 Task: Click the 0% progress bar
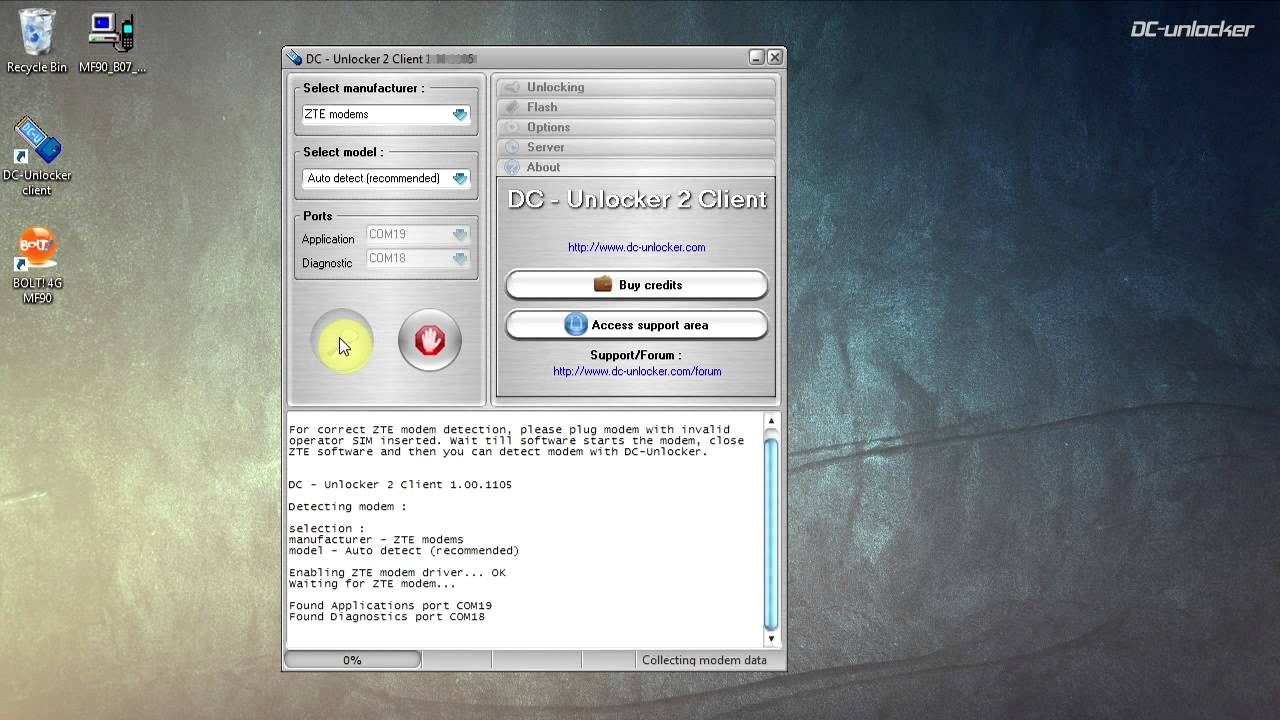[x=353, y=660]
